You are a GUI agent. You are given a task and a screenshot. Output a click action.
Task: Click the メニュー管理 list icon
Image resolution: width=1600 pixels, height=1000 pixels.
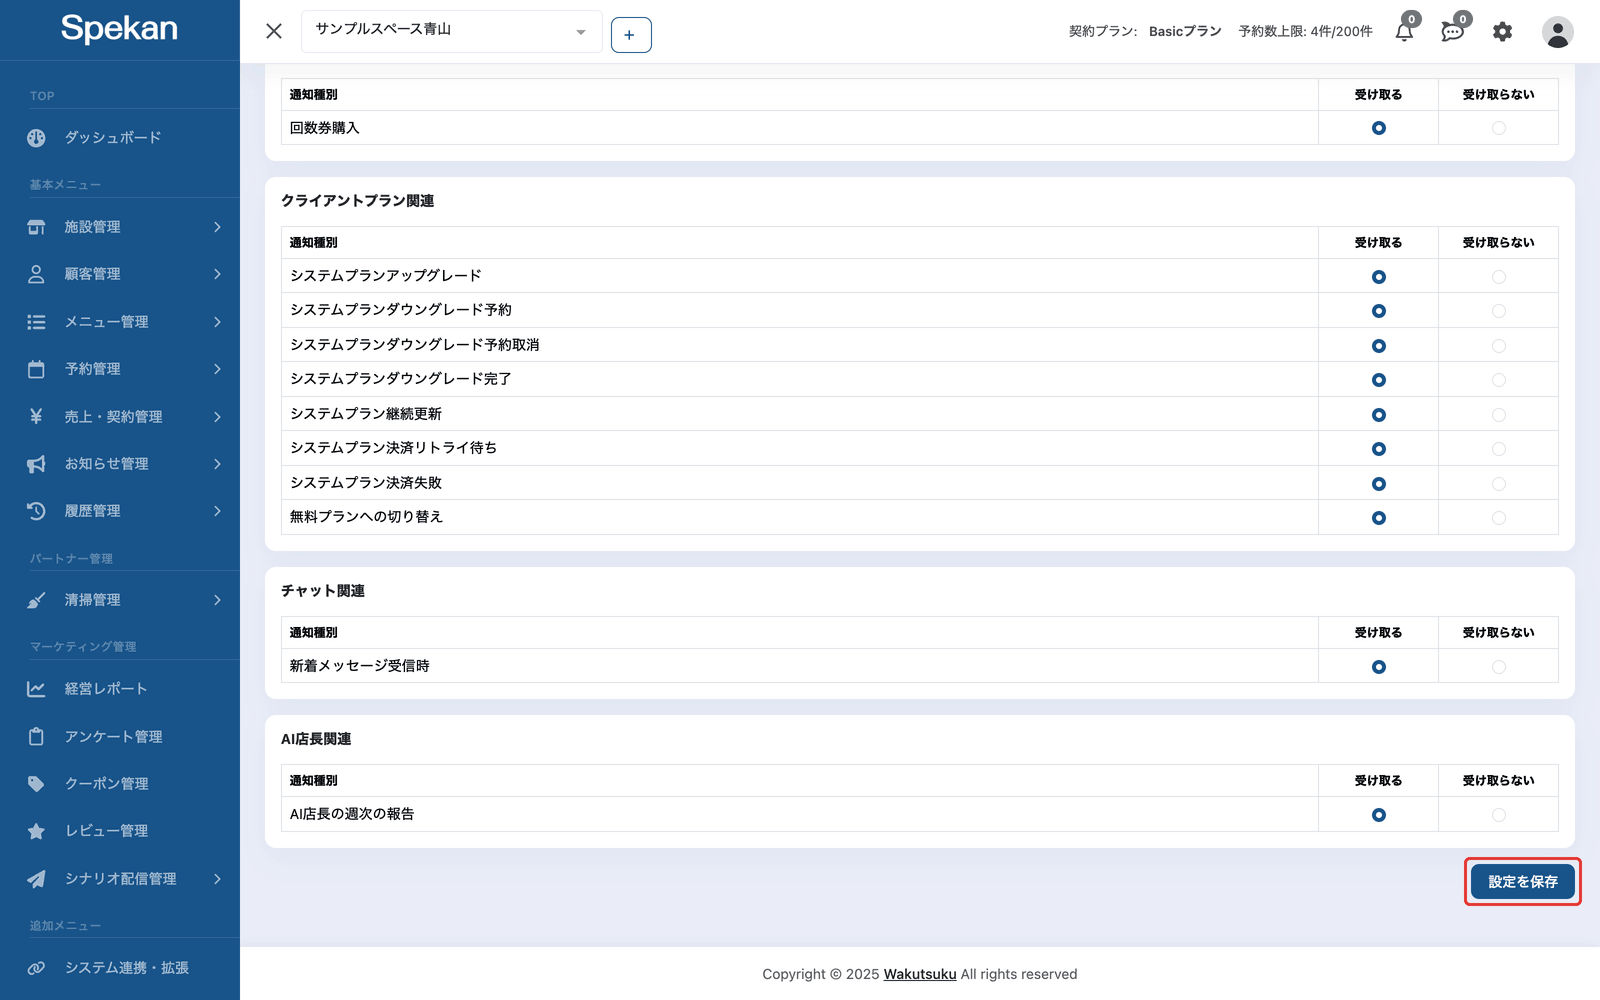[x=36, y=322]
